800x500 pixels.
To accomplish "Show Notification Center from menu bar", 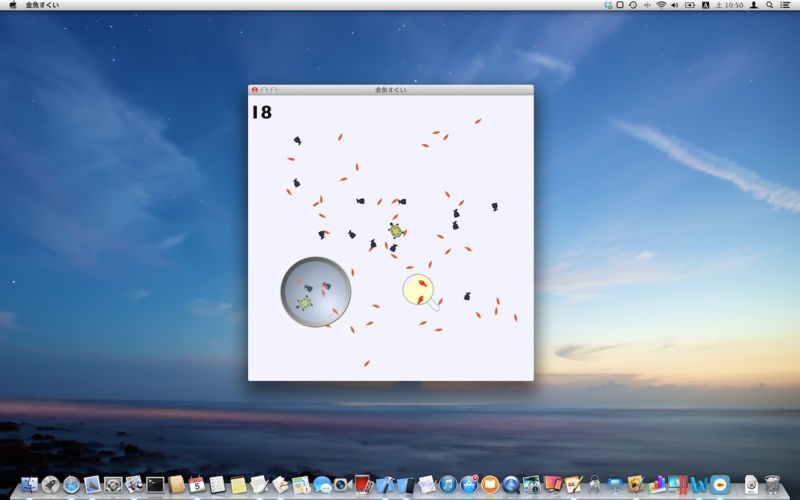I will tap(785, 5).
